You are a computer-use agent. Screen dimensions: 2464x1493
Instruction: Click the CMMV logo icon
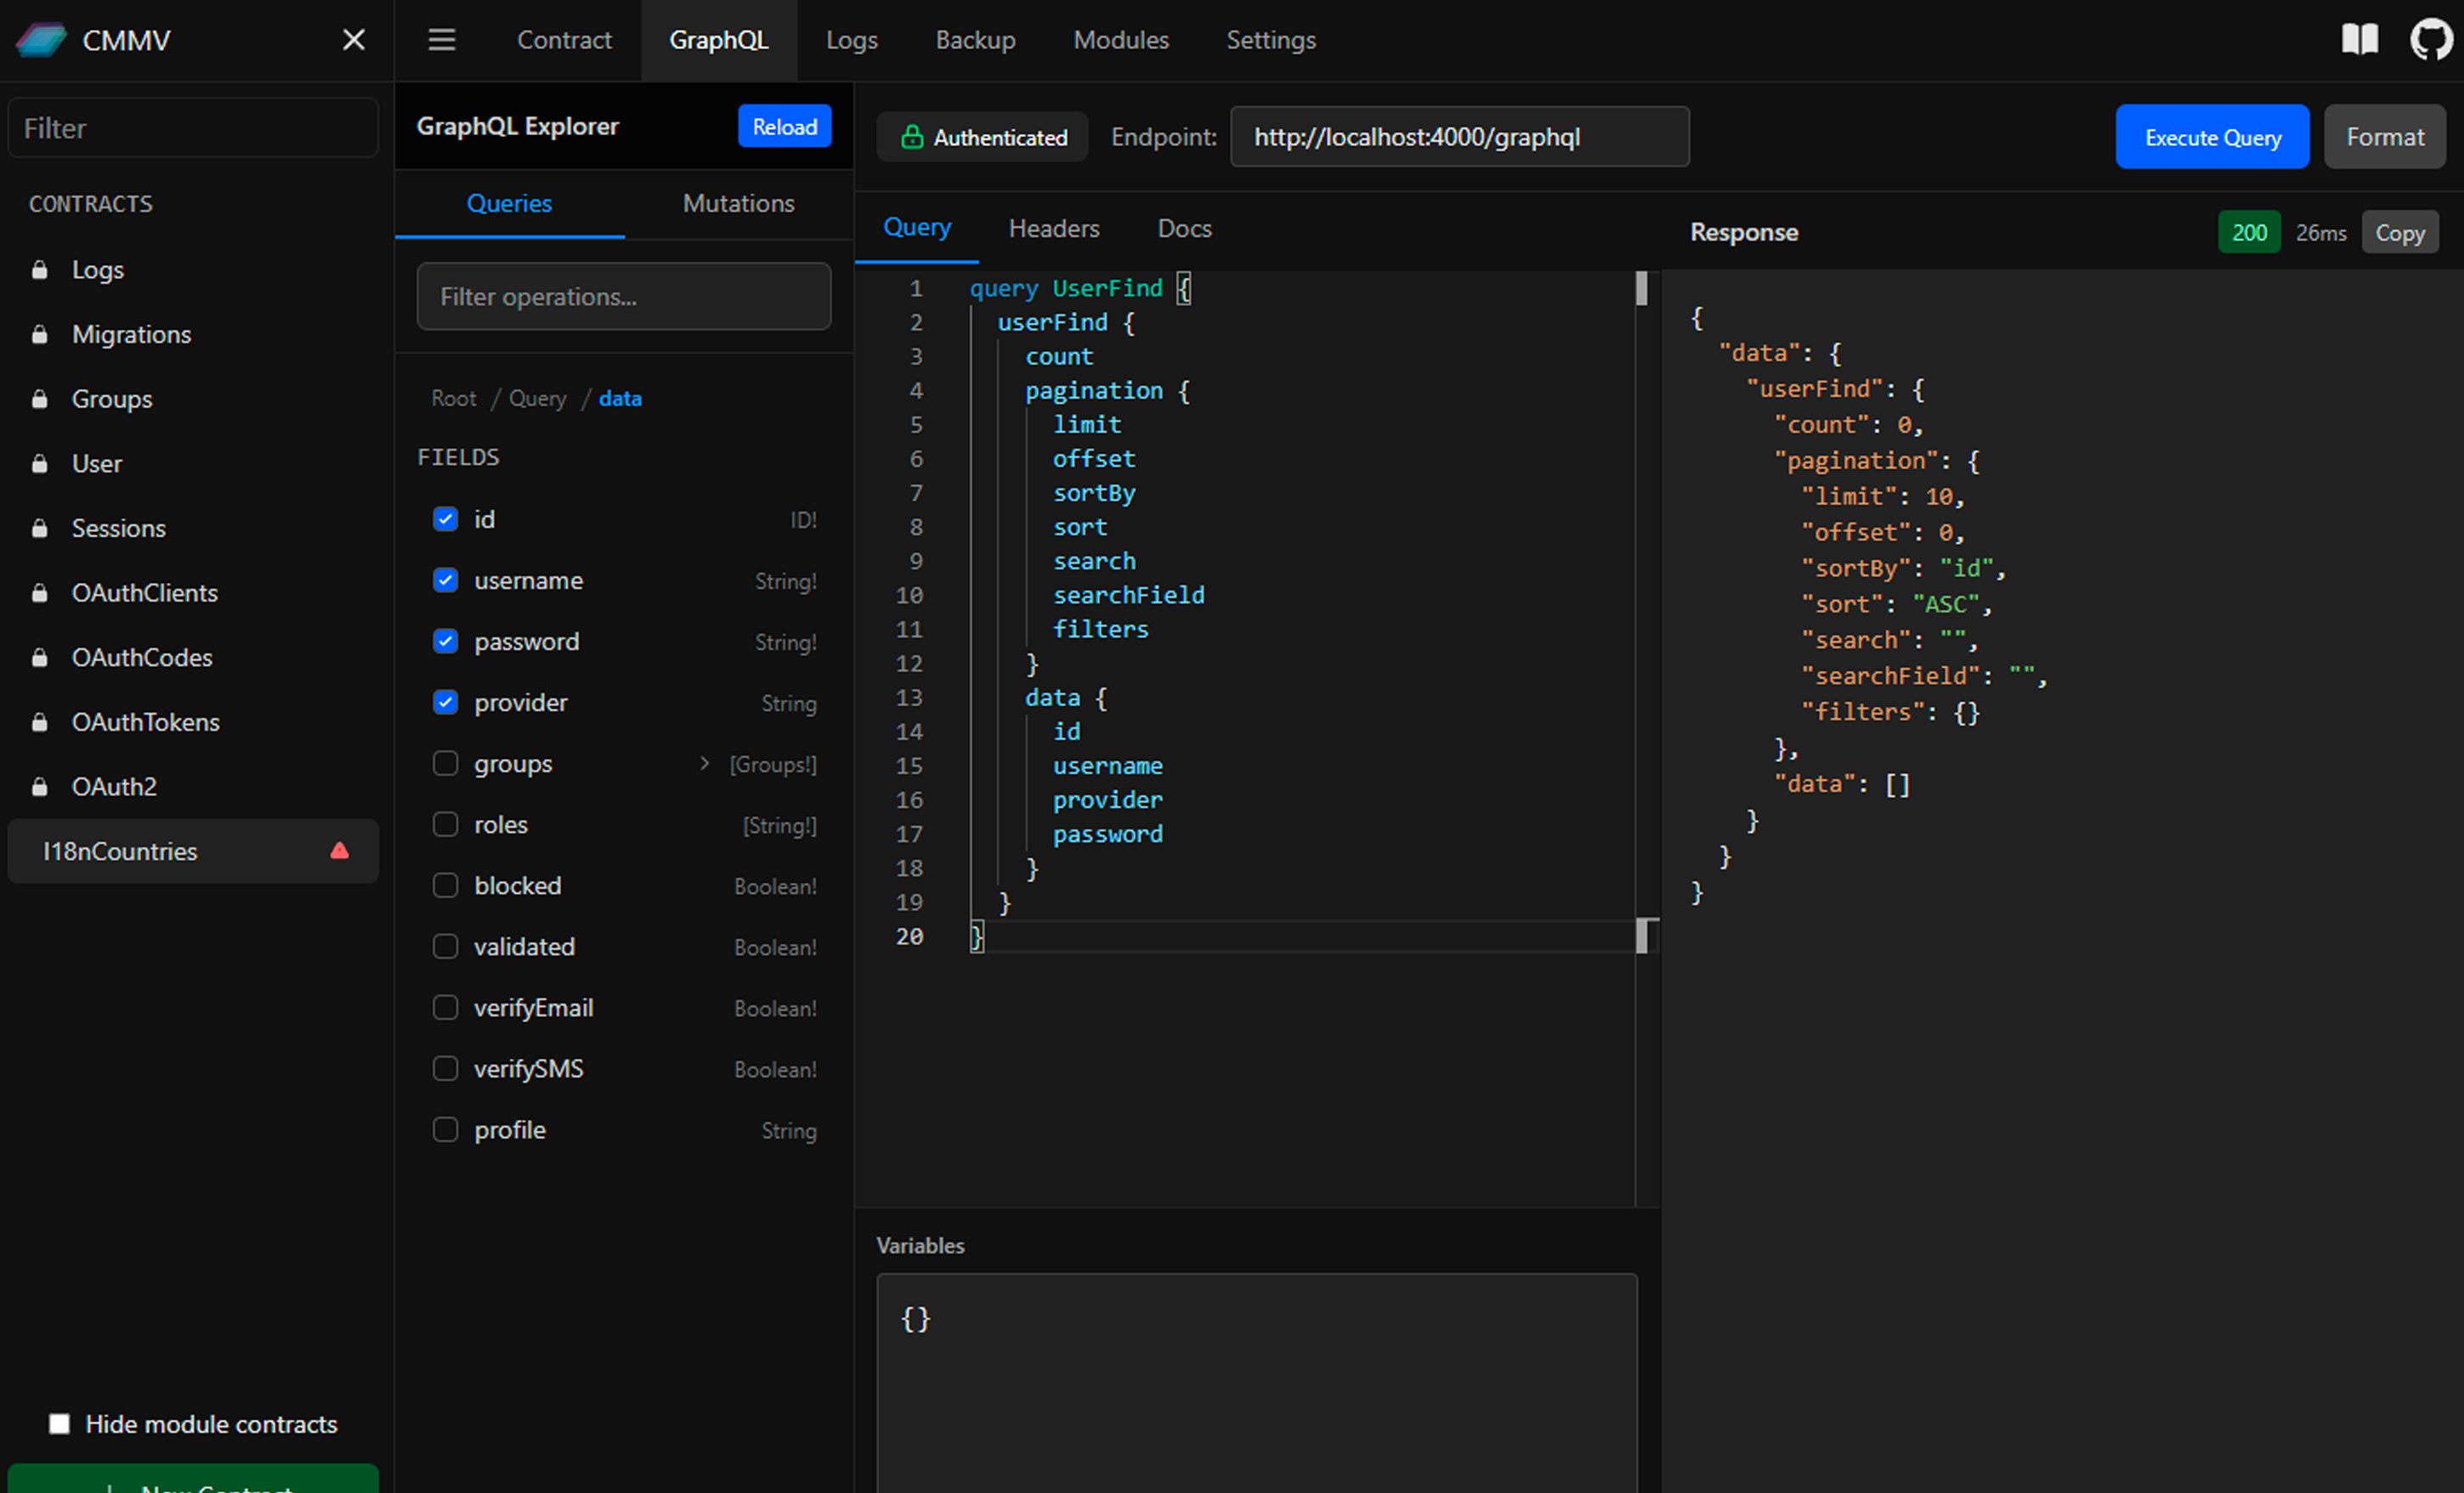tap(41, 40)
